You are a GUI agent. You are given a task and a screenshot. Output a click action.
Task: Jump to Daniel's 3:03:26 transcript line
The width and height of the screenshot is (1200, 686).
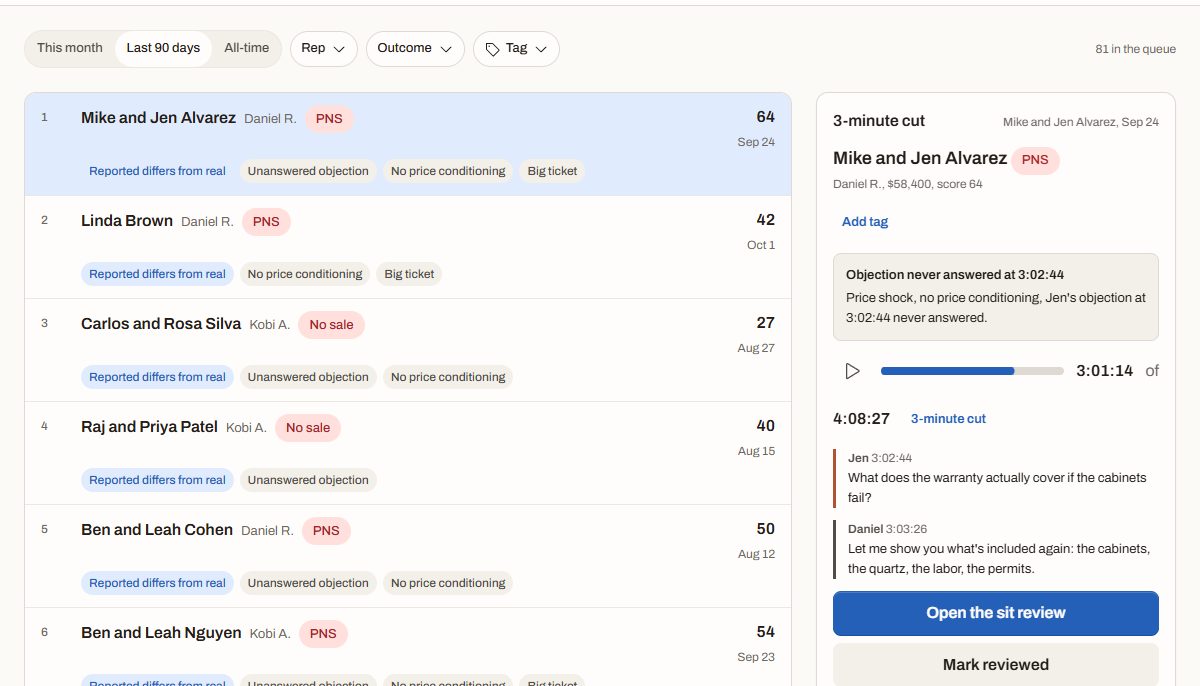pyautogui.click(x=997, y=549)
